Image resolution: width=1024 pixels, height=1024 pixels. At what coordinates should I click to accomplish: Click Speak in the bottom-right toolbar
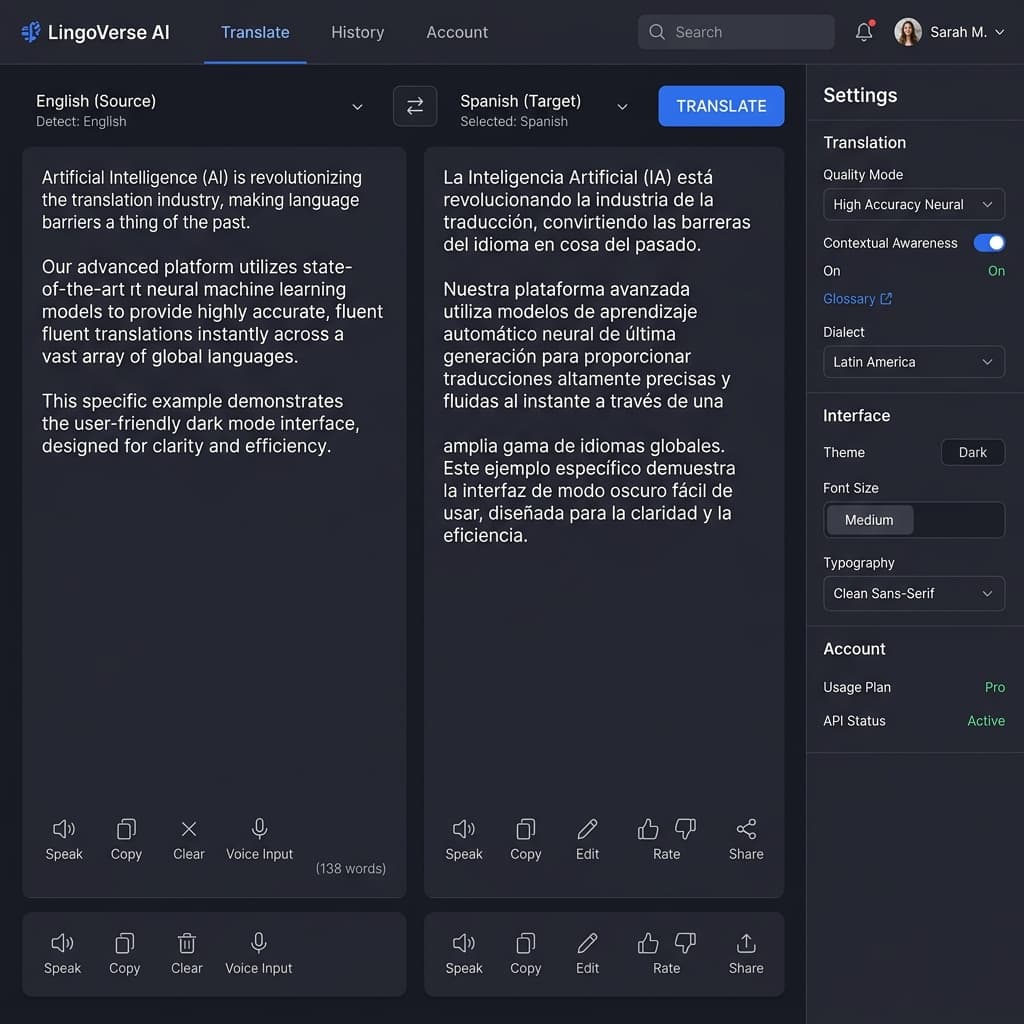pyautogui.click(x=464, y=953)
